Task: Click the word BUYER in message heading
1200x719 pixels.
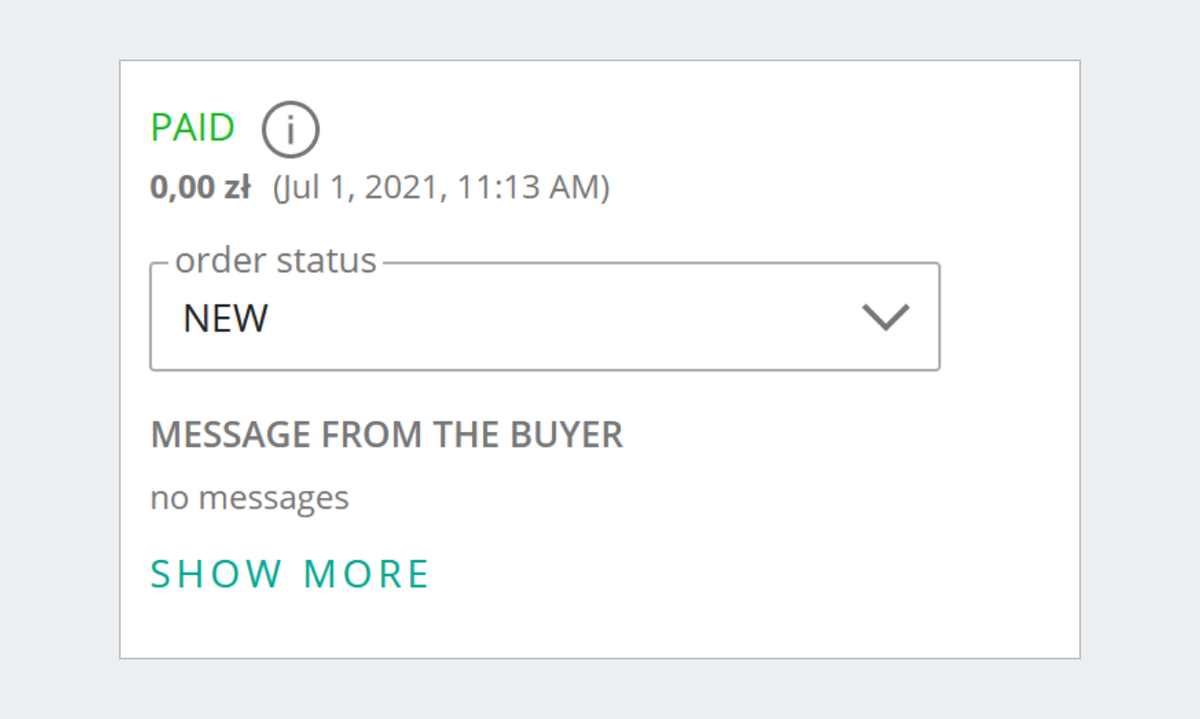Action: (x=567, y=435)
